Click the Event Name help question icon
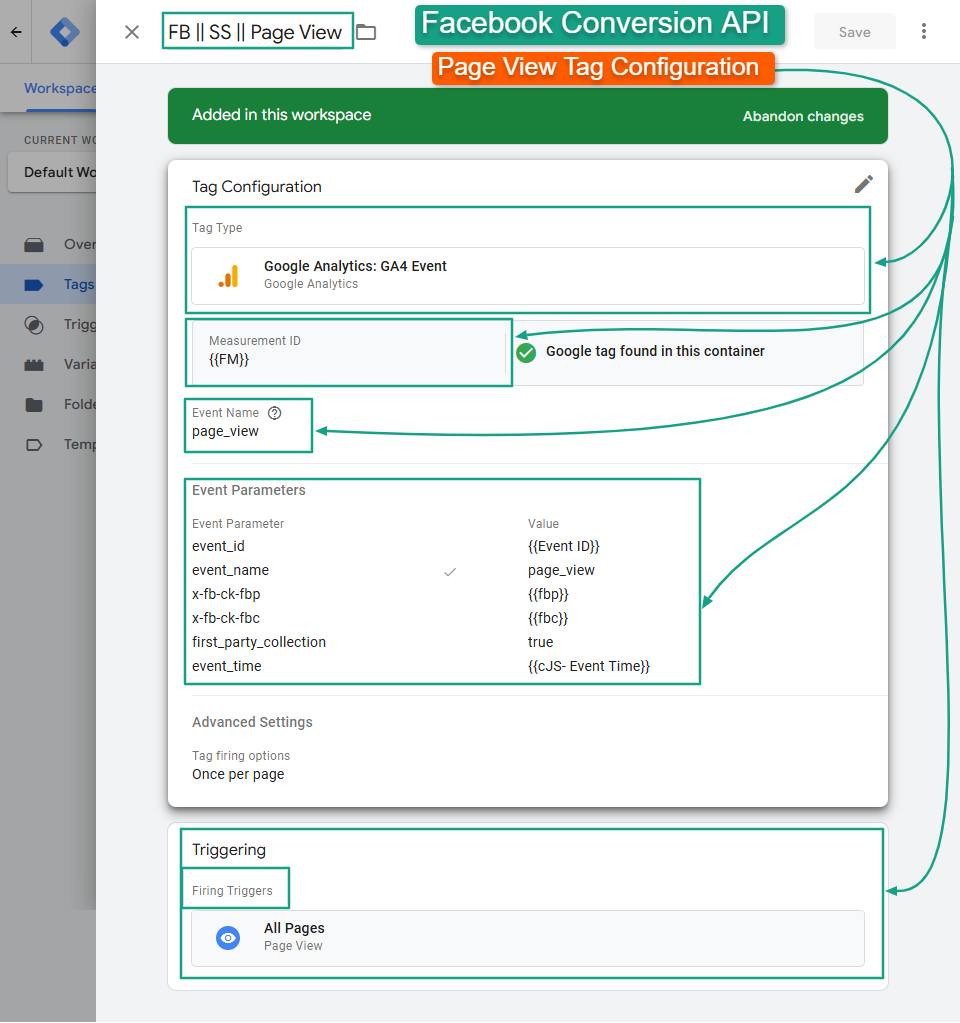Screen dimensions: 960x1023 [275, 413]
